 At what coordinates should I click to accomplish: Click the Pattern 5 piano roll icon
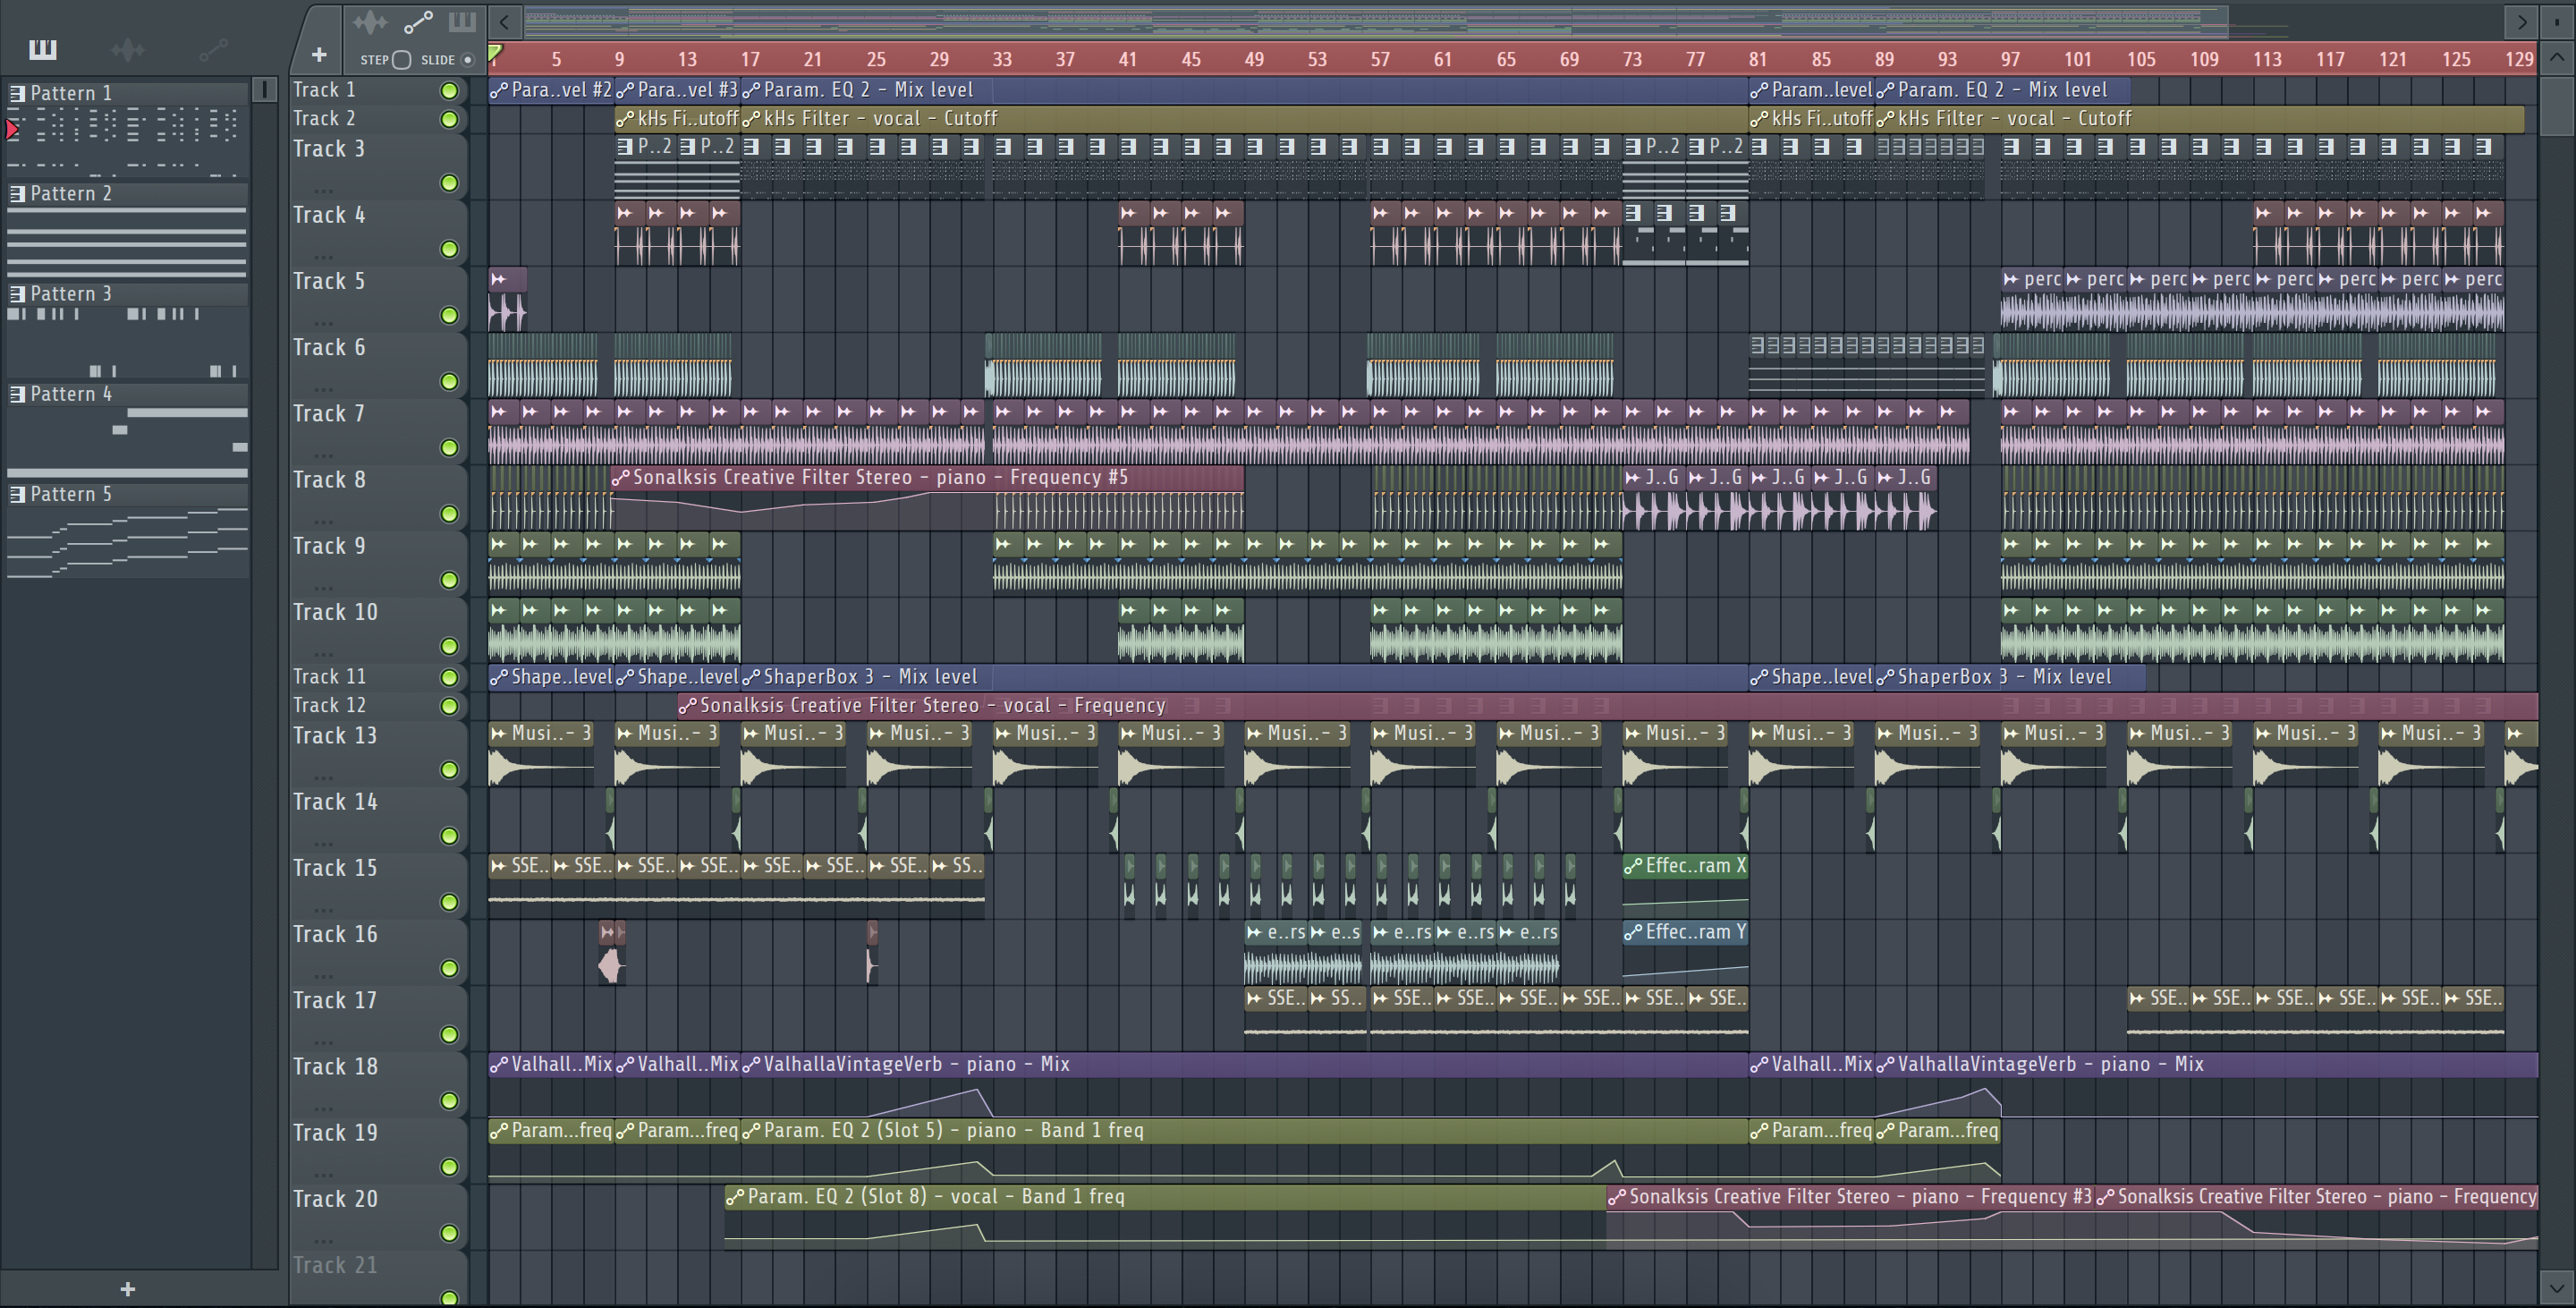17,494
